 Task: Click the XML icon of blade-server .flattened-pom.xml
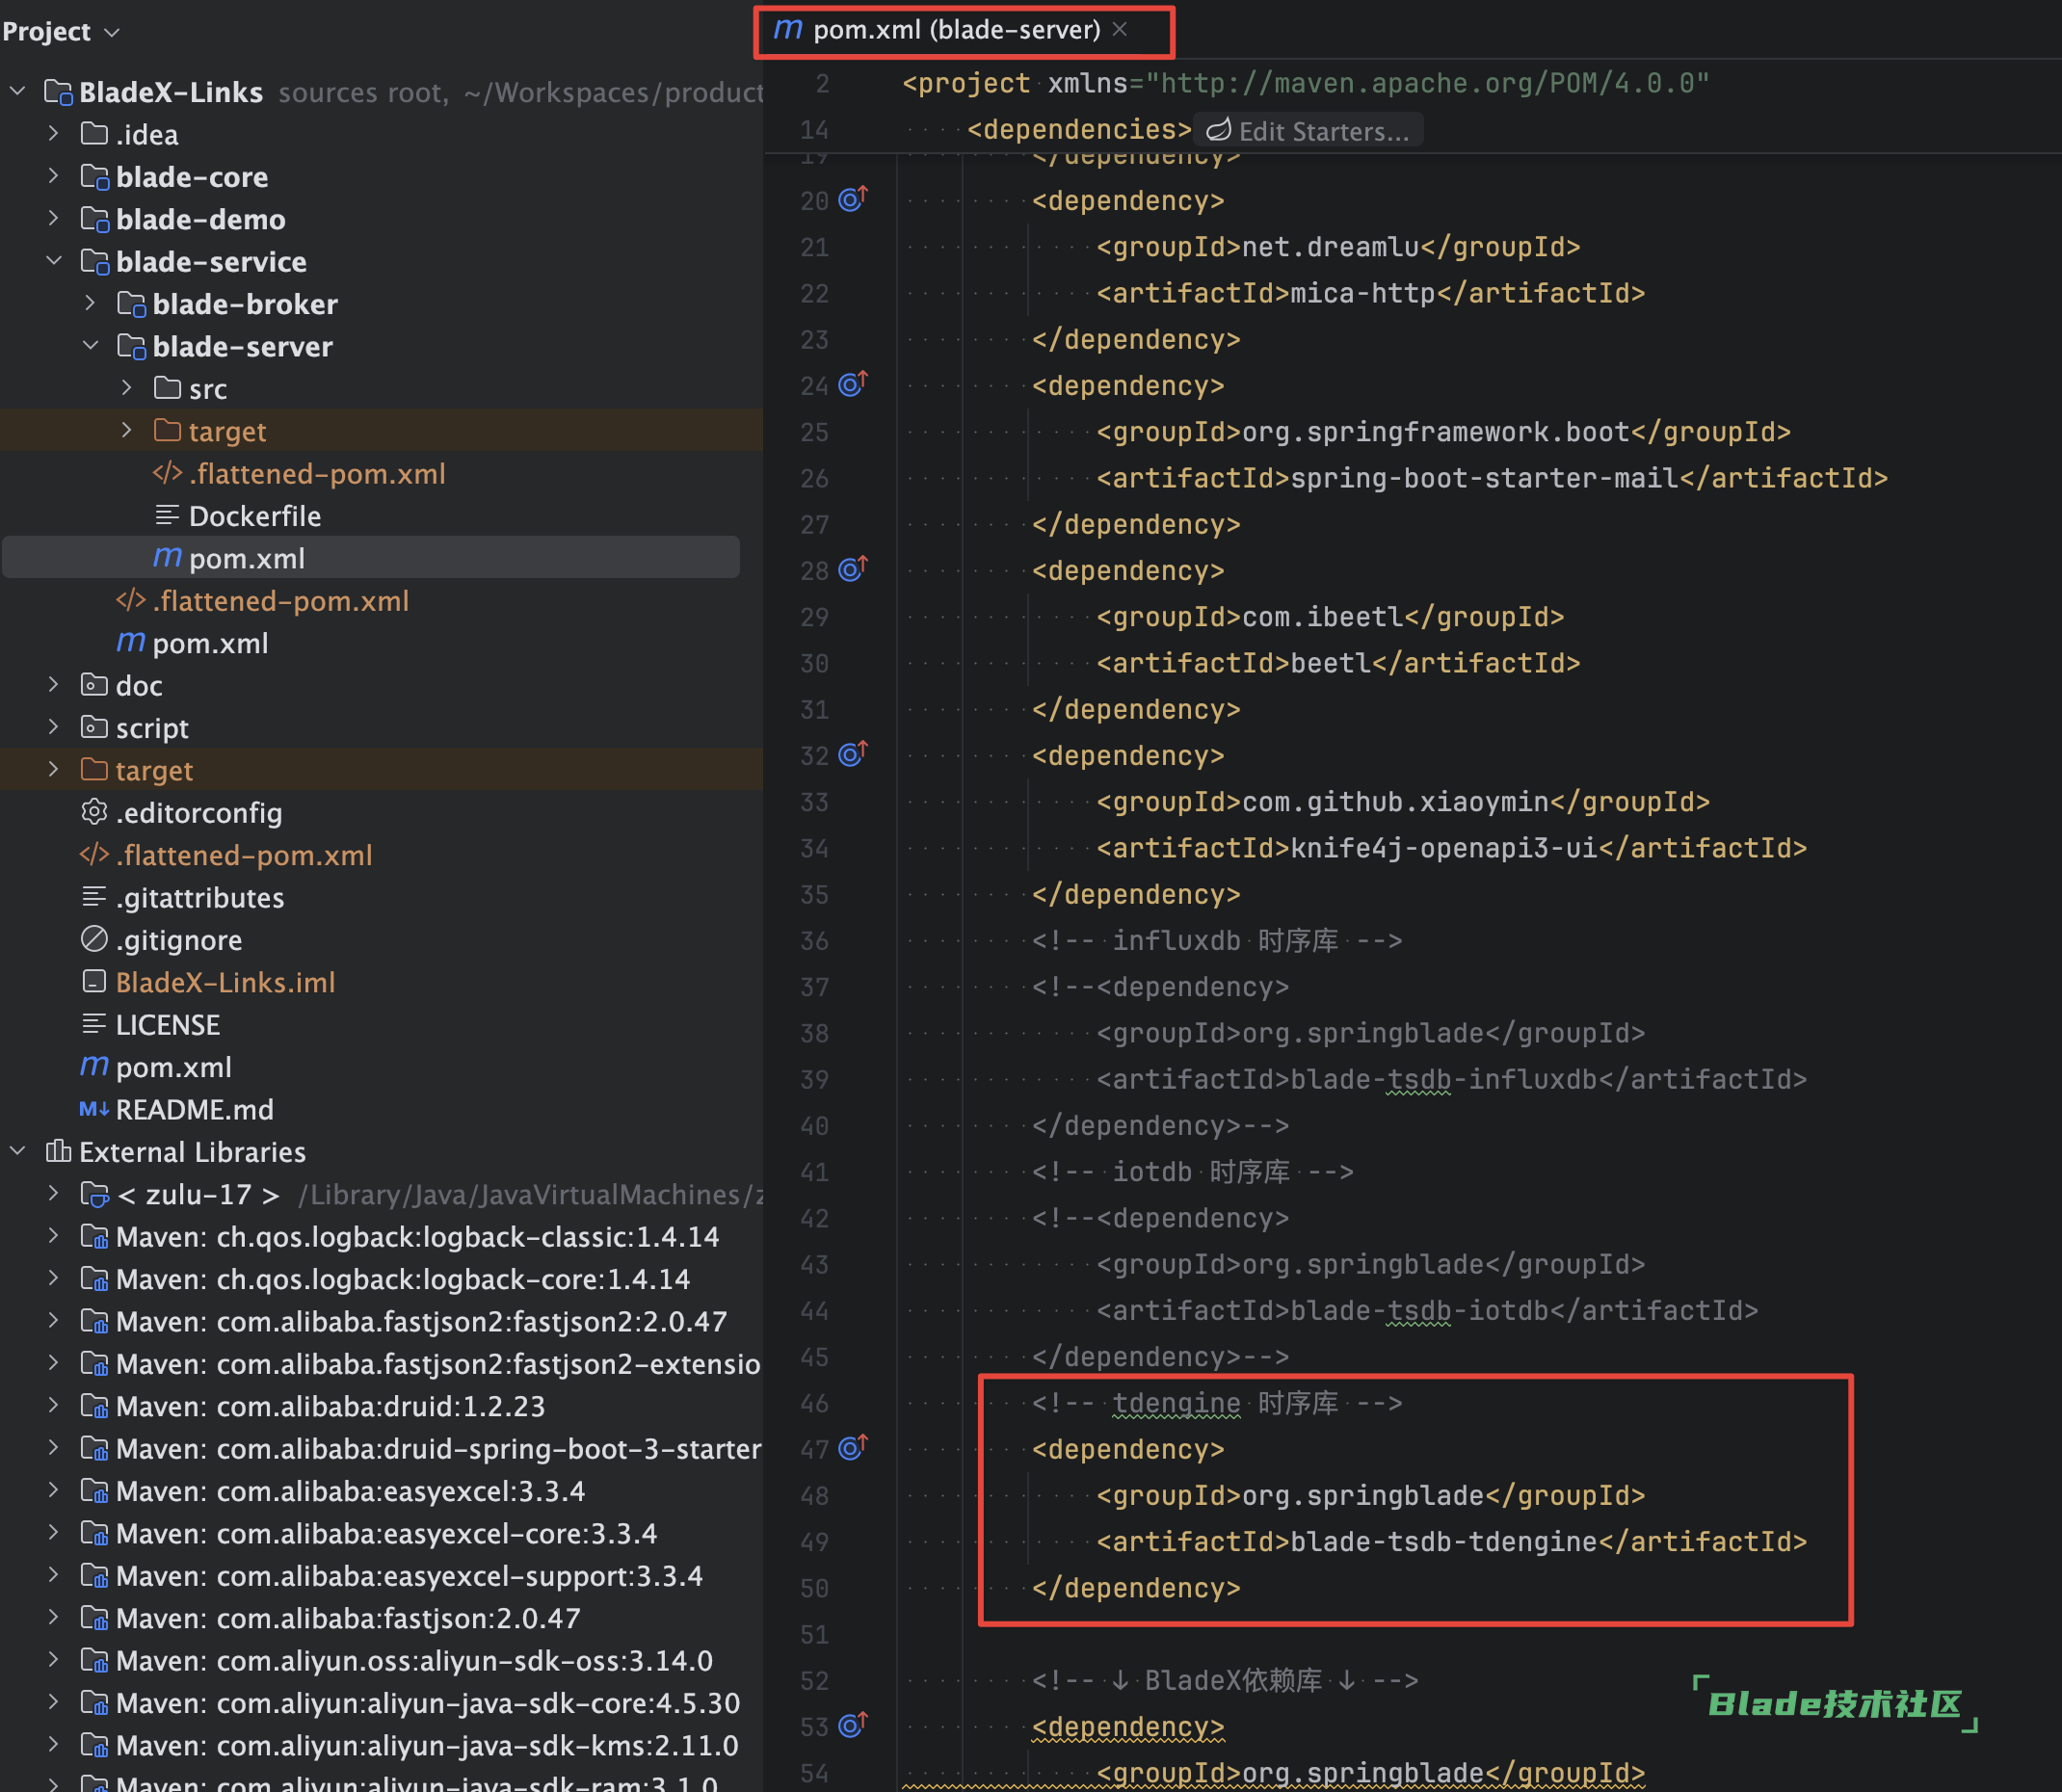pyautogui.click(x=167, y=473)
